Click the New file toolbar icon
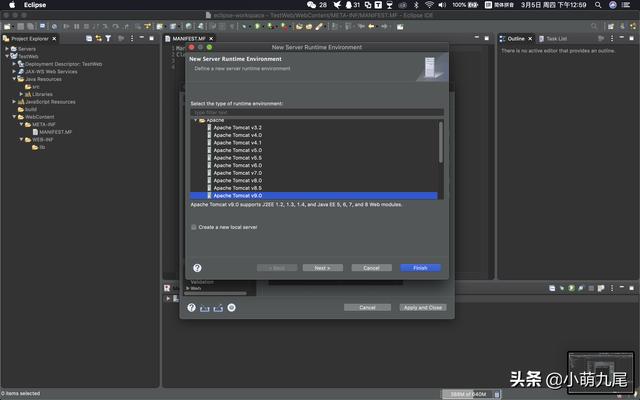Image resolution: width=640 pixels, height=400 pixels. pos(7,27)
